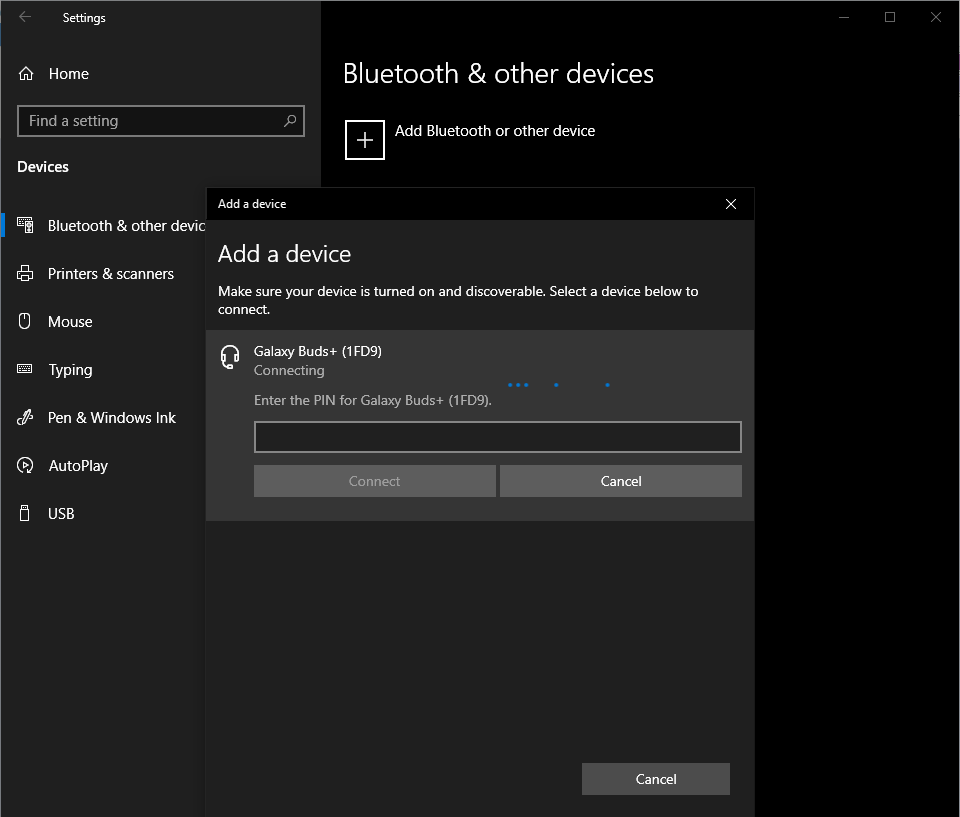Click the USB icon in sidebar
Image resolution: width=960 pixels, height=817 pixels.
click(x=26, y=514)
